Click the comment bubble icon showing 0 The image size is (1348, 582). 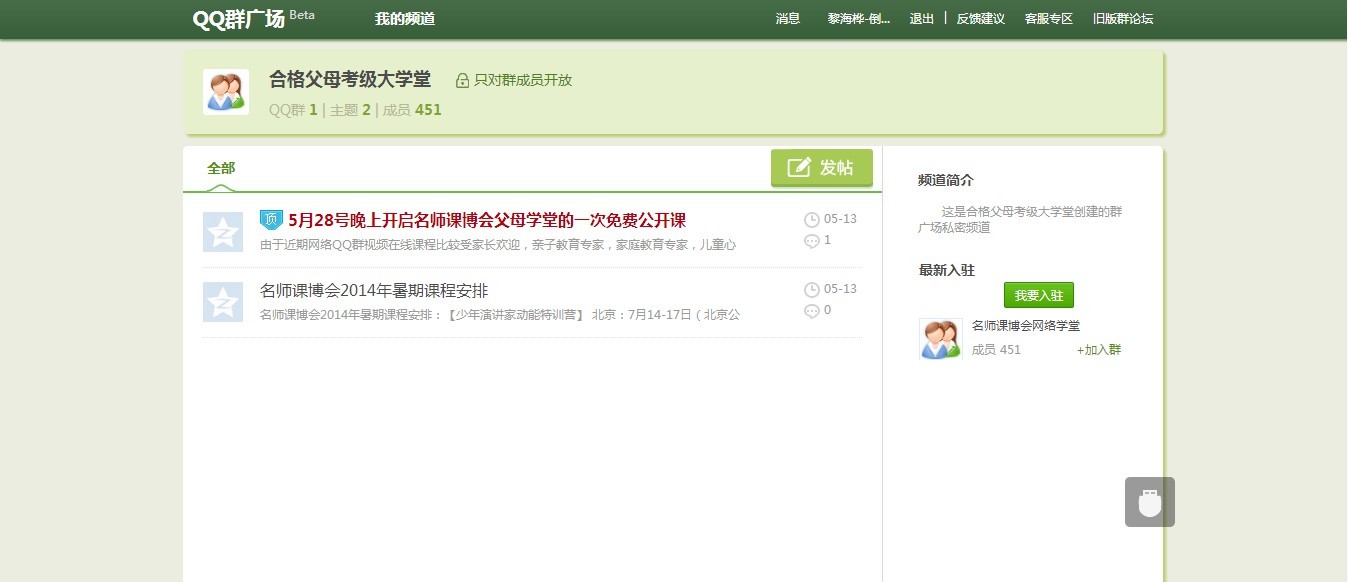pos(811,311)
